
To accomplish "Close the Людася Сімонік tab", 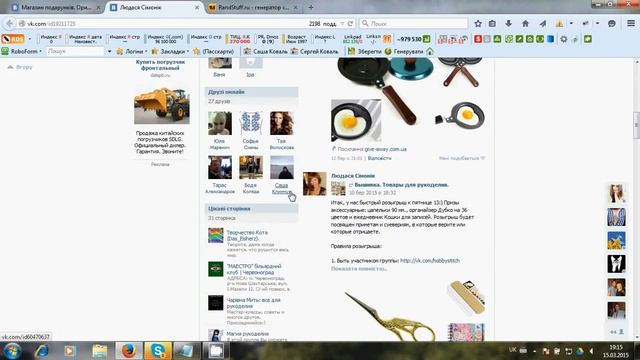I will pos(197,7).
